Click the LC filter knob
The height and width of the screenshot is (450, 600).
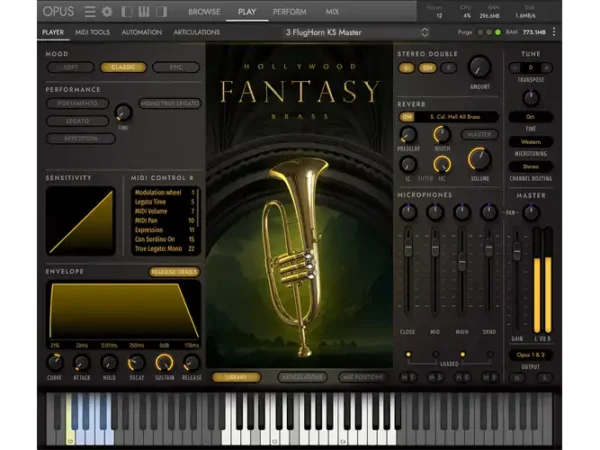click(408, 165)
